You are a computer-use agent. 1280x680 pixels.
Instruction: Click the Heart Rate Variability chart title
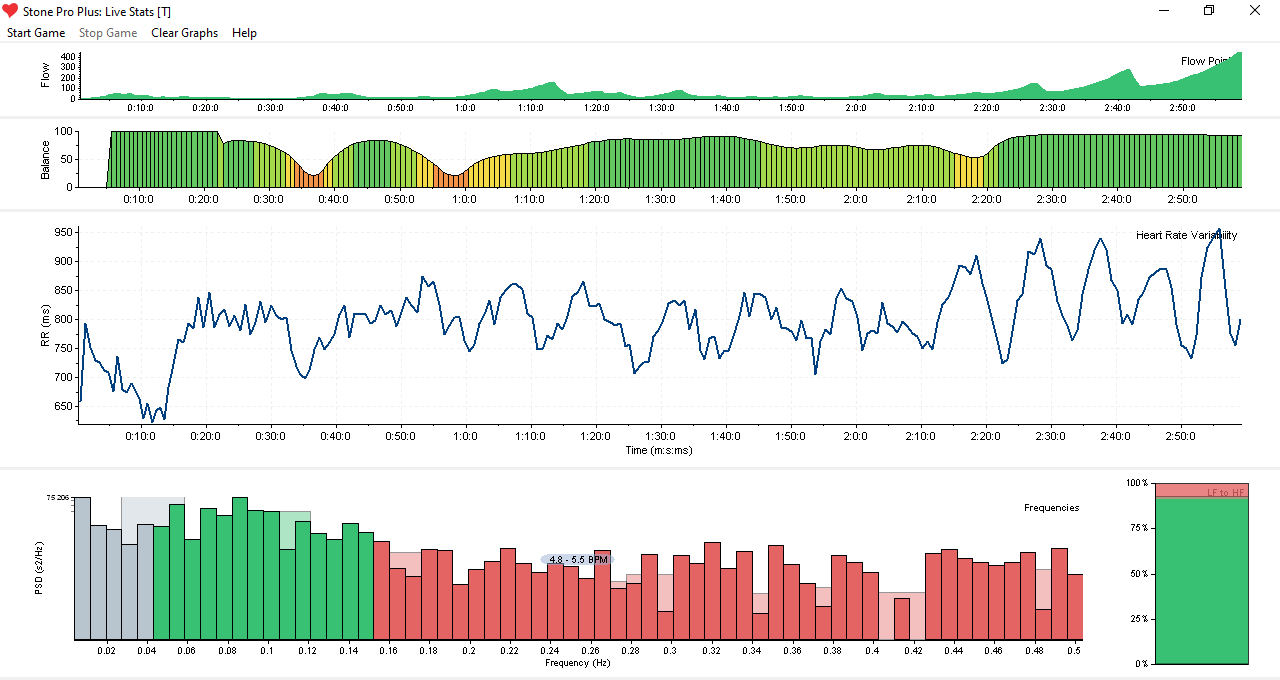1188,235
